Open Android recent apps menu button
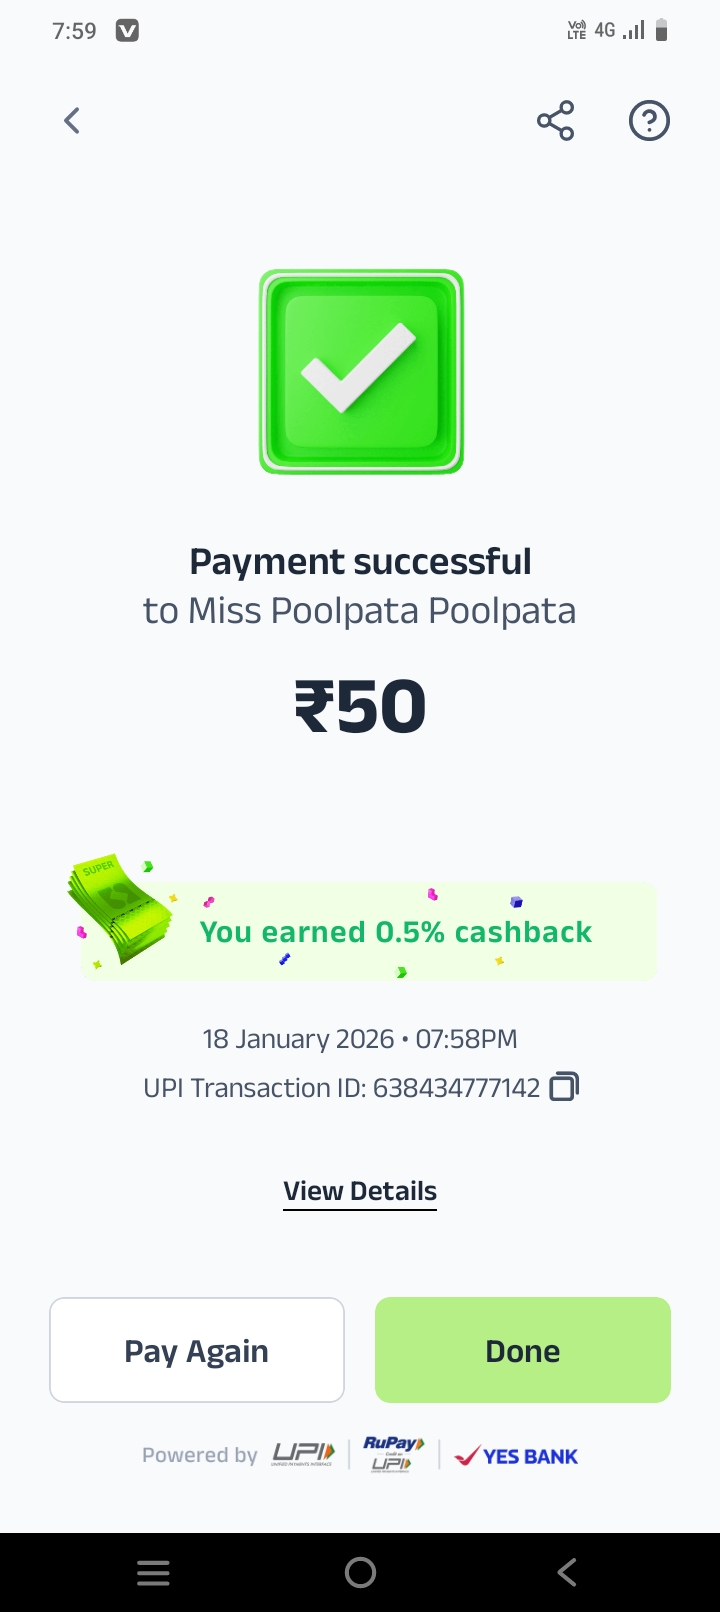 153,1573
